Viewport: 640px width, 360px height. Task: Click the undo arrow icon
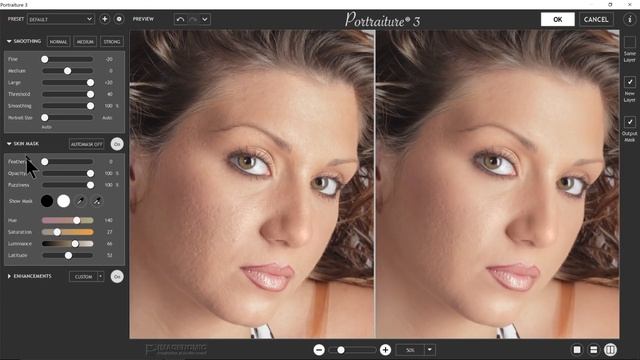pyautogui.click(x=180, y=19)
